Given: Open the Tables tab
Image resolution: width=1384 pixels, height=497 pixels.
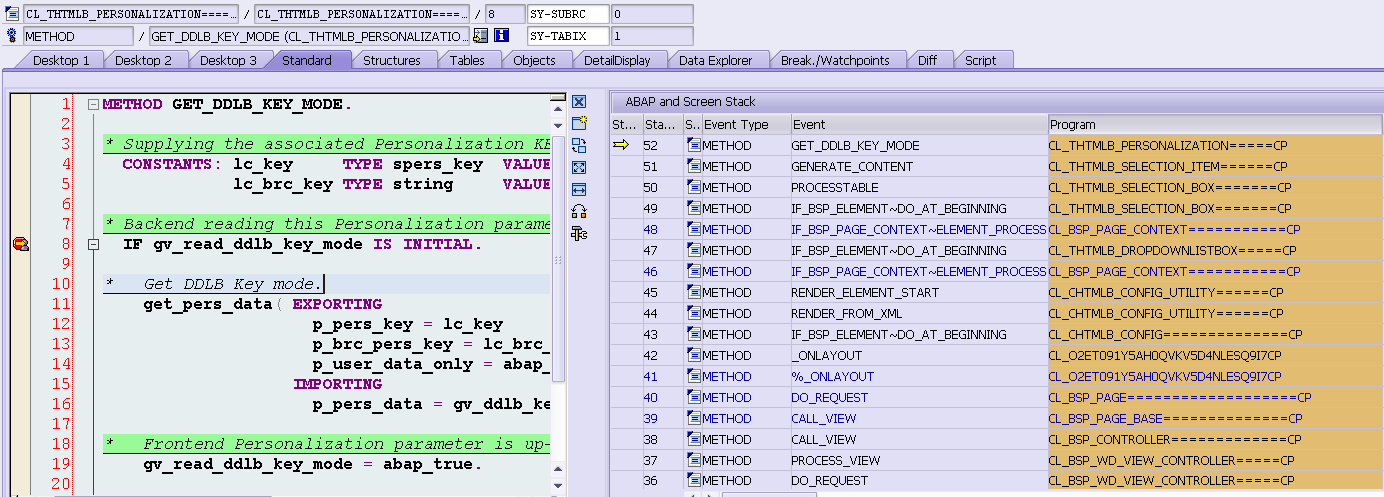Looking at the screenshot, I should pyautogui.click(x=467, y=60).
